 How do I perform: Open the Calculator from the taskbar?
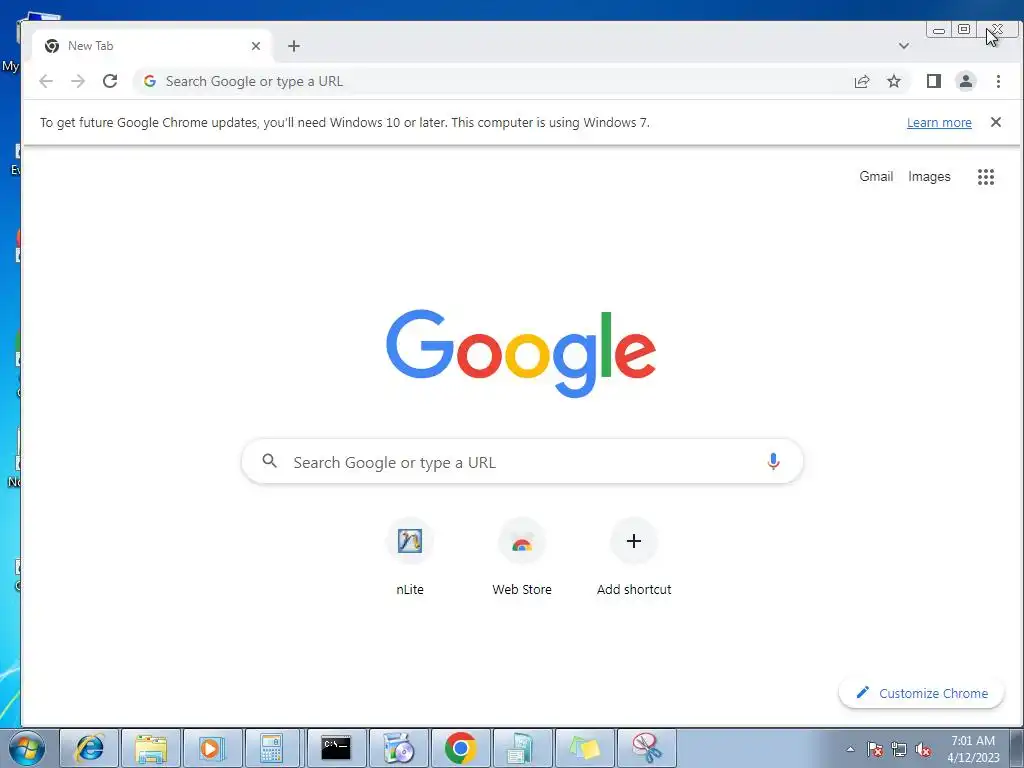tap(273, 748)
